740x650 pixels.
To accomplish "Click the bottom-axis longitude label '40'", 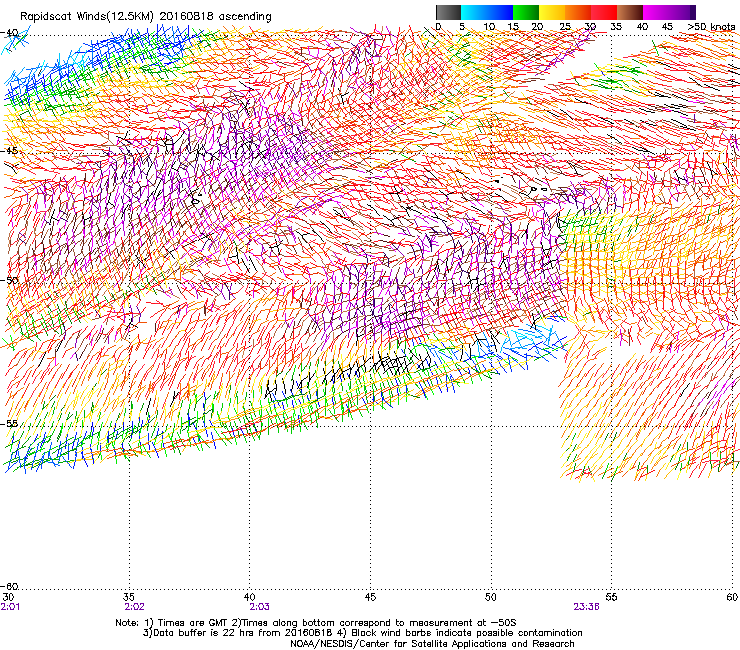I will point(250,598).
